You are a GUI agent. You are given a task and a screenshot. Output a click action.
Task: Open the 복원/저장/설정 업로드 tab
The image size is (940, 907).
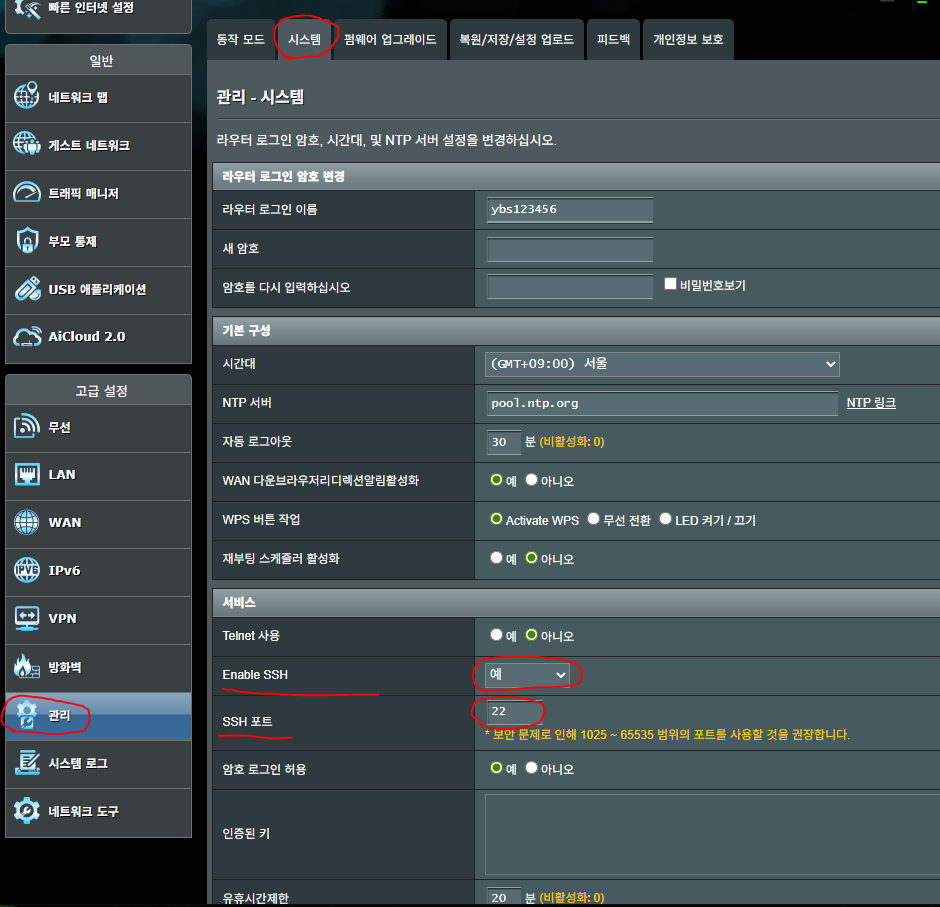[516, 40]
